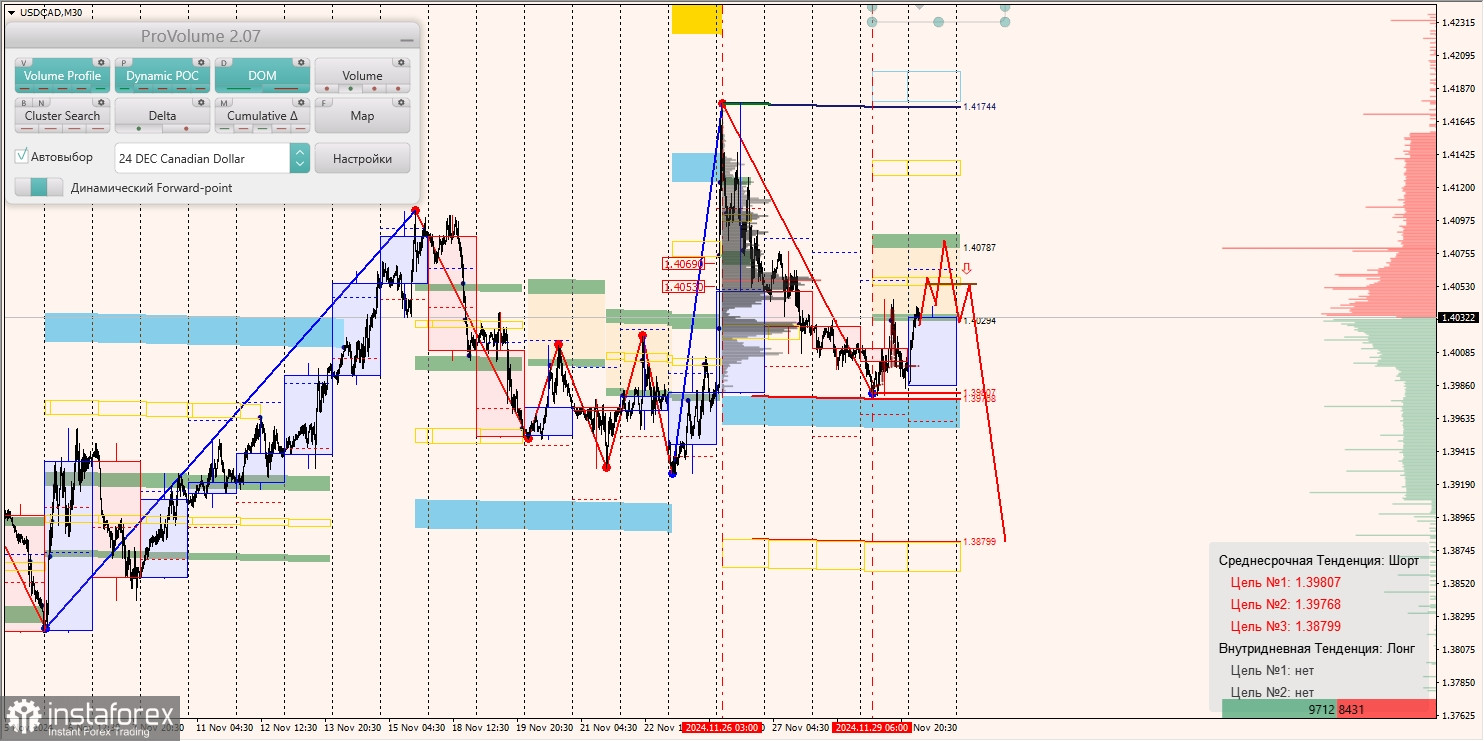Toggle the DOM button
This screenshot has height=741, width=1484.
pyautogui.click(x=262, y=76)
